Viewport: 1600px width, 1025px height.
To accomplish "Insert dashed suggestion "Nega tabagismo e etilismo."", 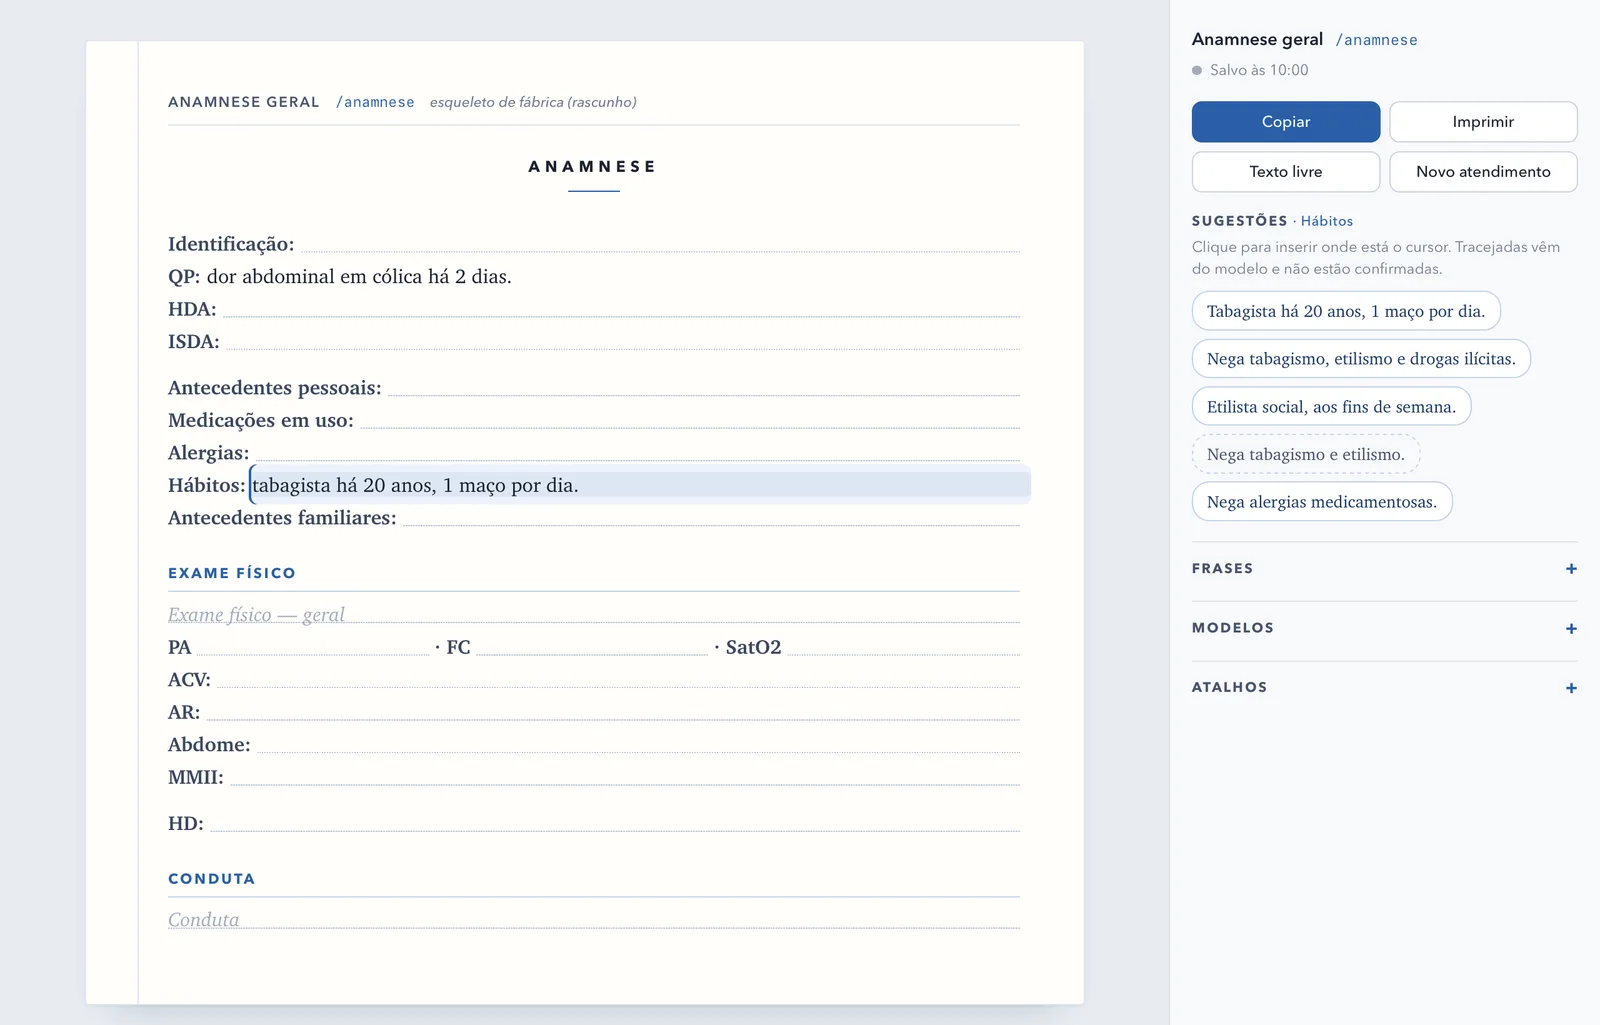I will coord(1306,454).
